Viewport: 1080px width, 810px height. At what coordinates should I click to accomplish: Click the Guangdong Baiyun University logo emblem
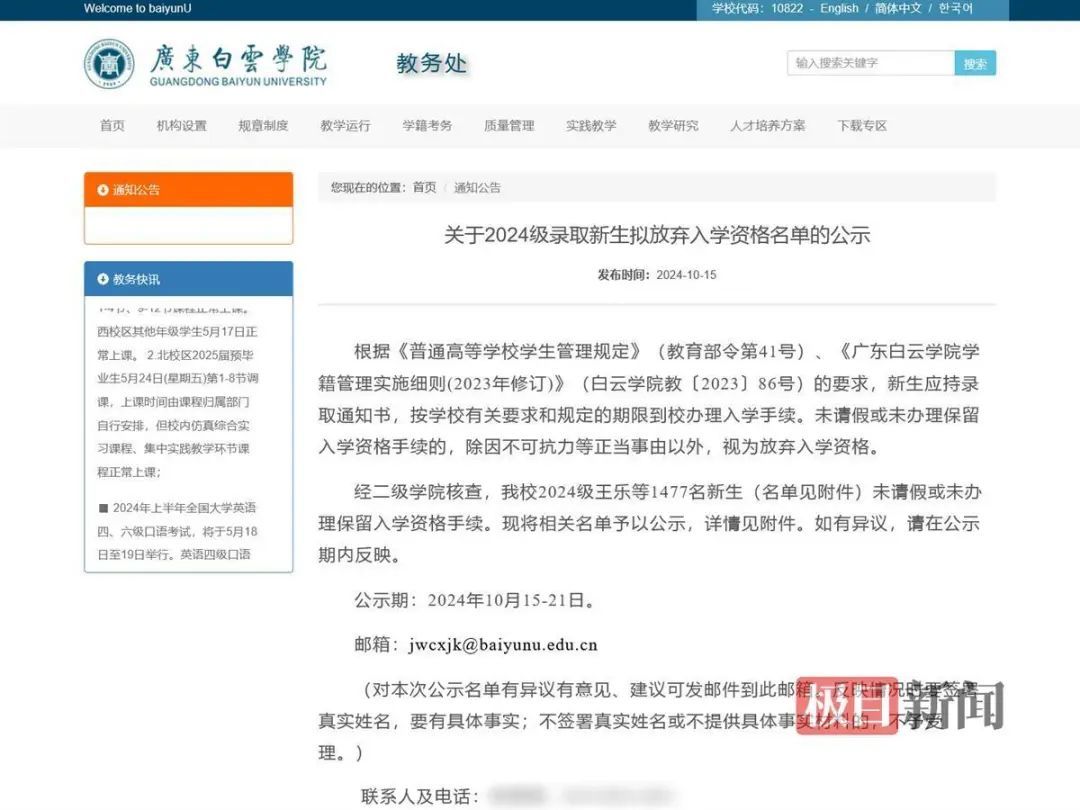[x=110, y=62]
